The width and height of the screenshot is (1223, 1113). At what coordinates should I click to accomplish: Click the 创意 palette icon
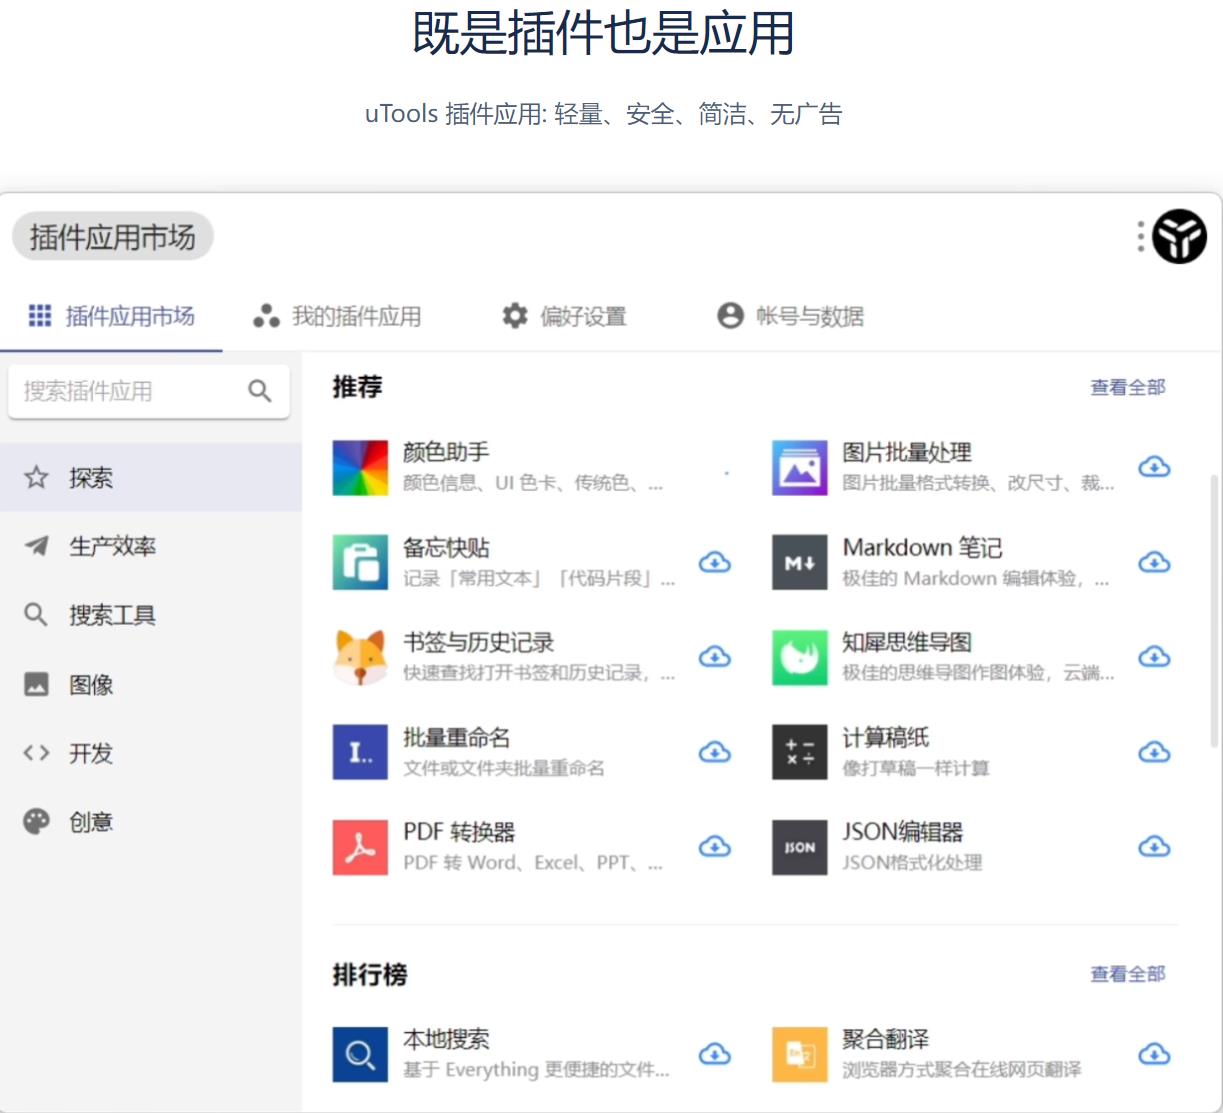coord(36,821)
